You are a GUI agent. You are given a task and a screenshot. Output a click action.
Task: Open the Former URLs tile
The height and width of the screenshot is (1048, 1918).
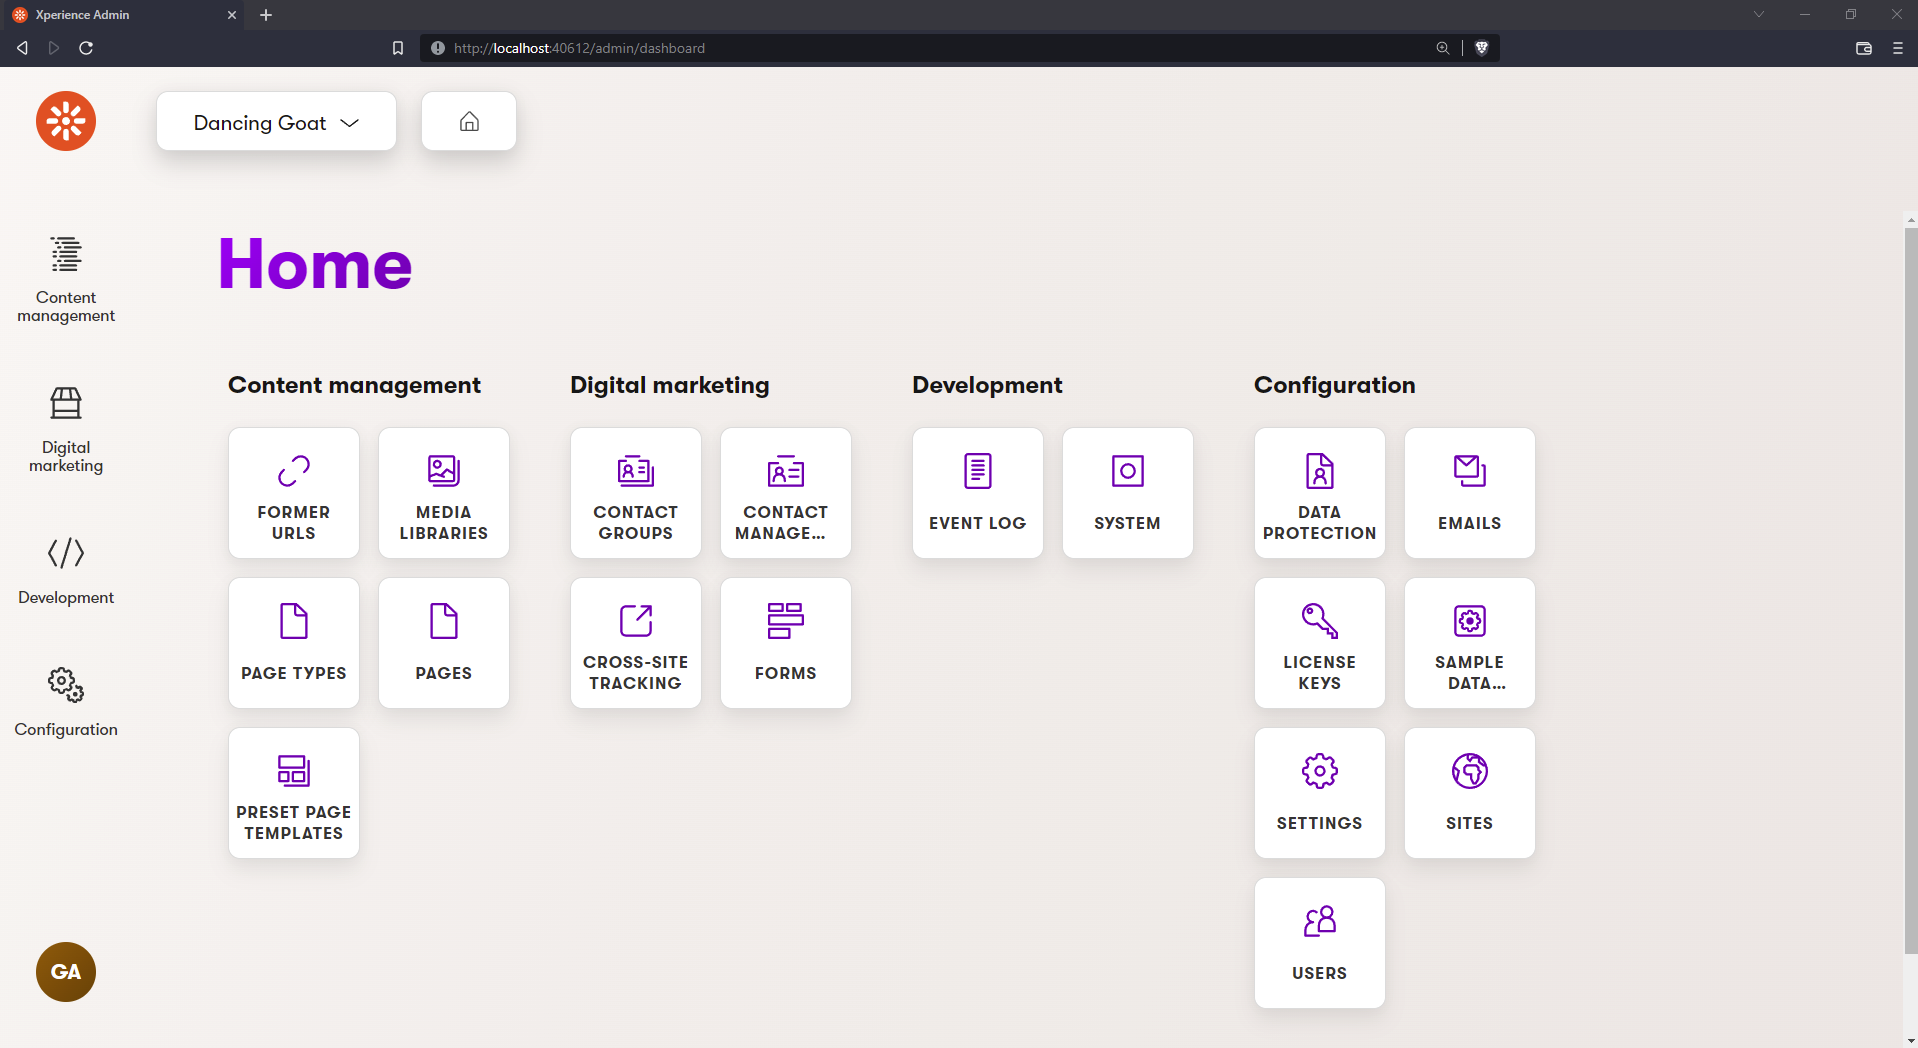pos(294,493)
